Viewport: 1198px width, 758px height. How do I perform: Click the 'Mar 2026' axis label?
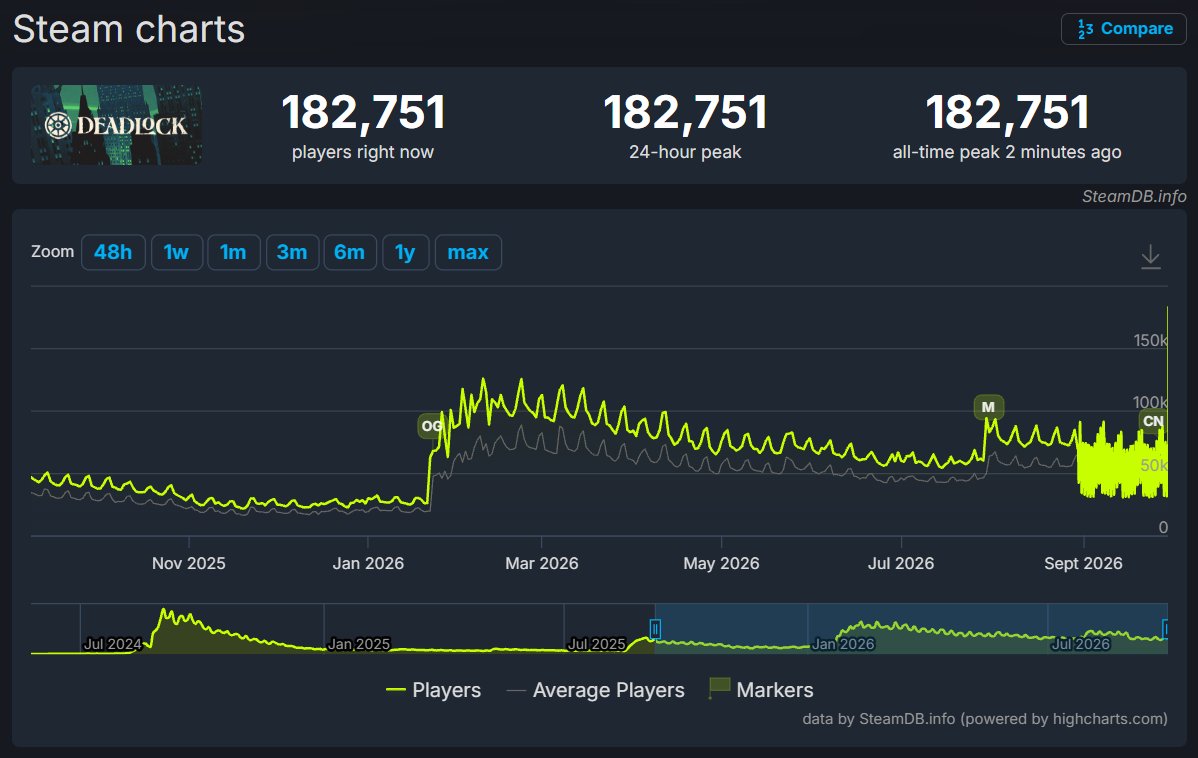pos(542,563)
